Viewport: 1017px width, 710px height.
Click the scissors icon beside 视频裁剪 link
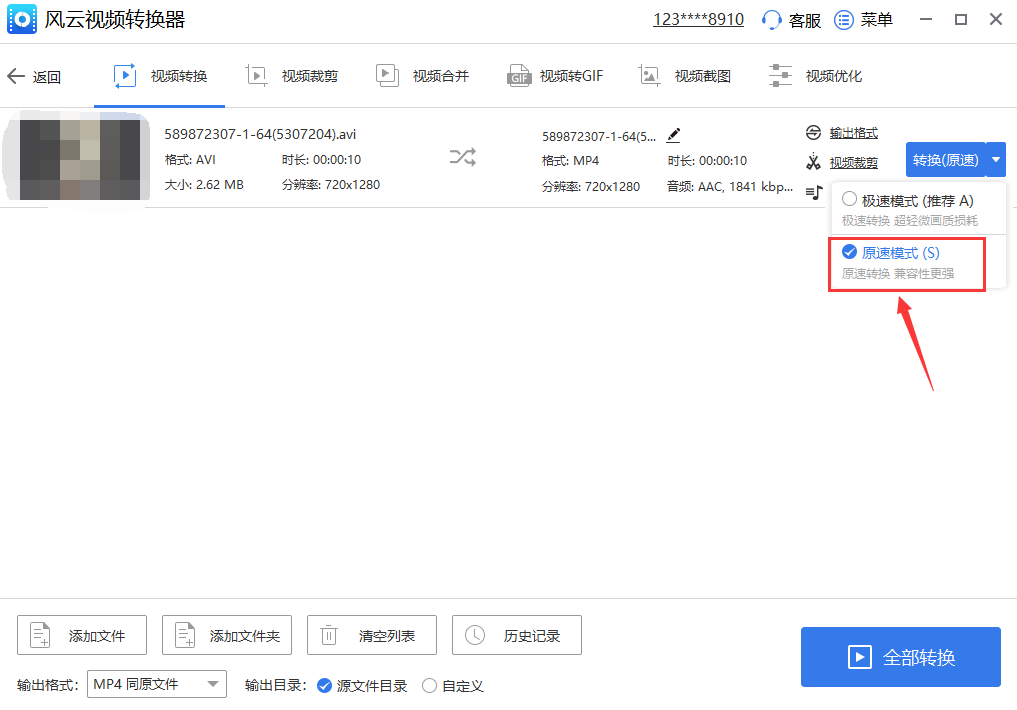pos(813,162)
